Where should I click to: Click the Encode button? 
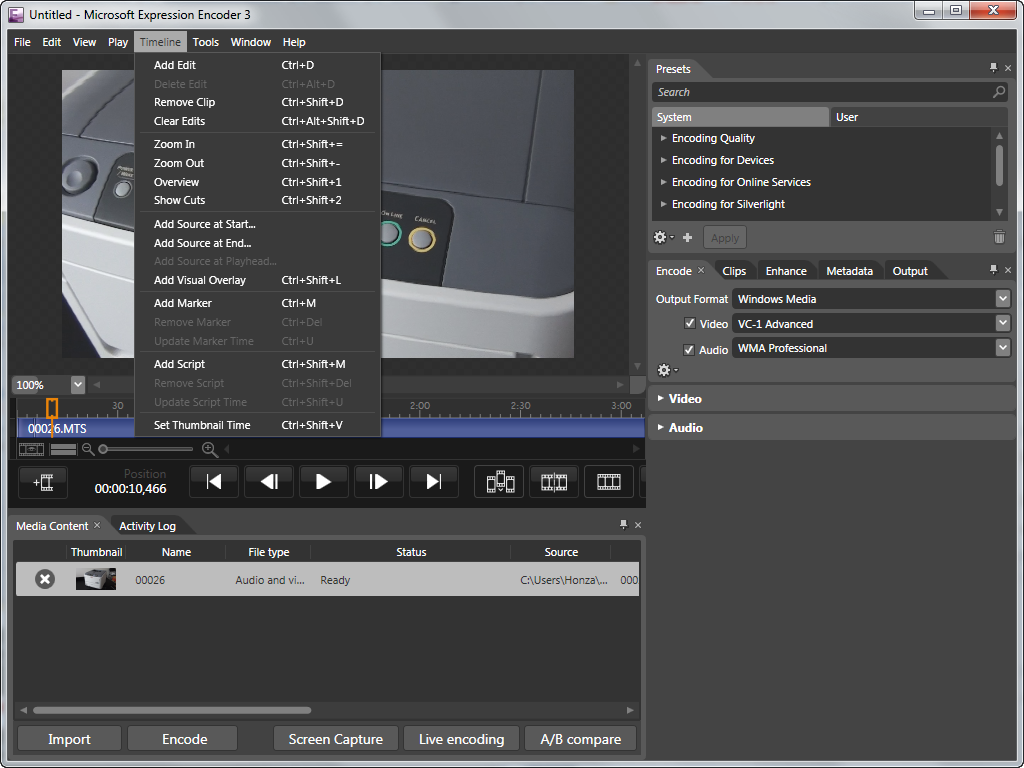pyautogui.click(x=184, y=739)
